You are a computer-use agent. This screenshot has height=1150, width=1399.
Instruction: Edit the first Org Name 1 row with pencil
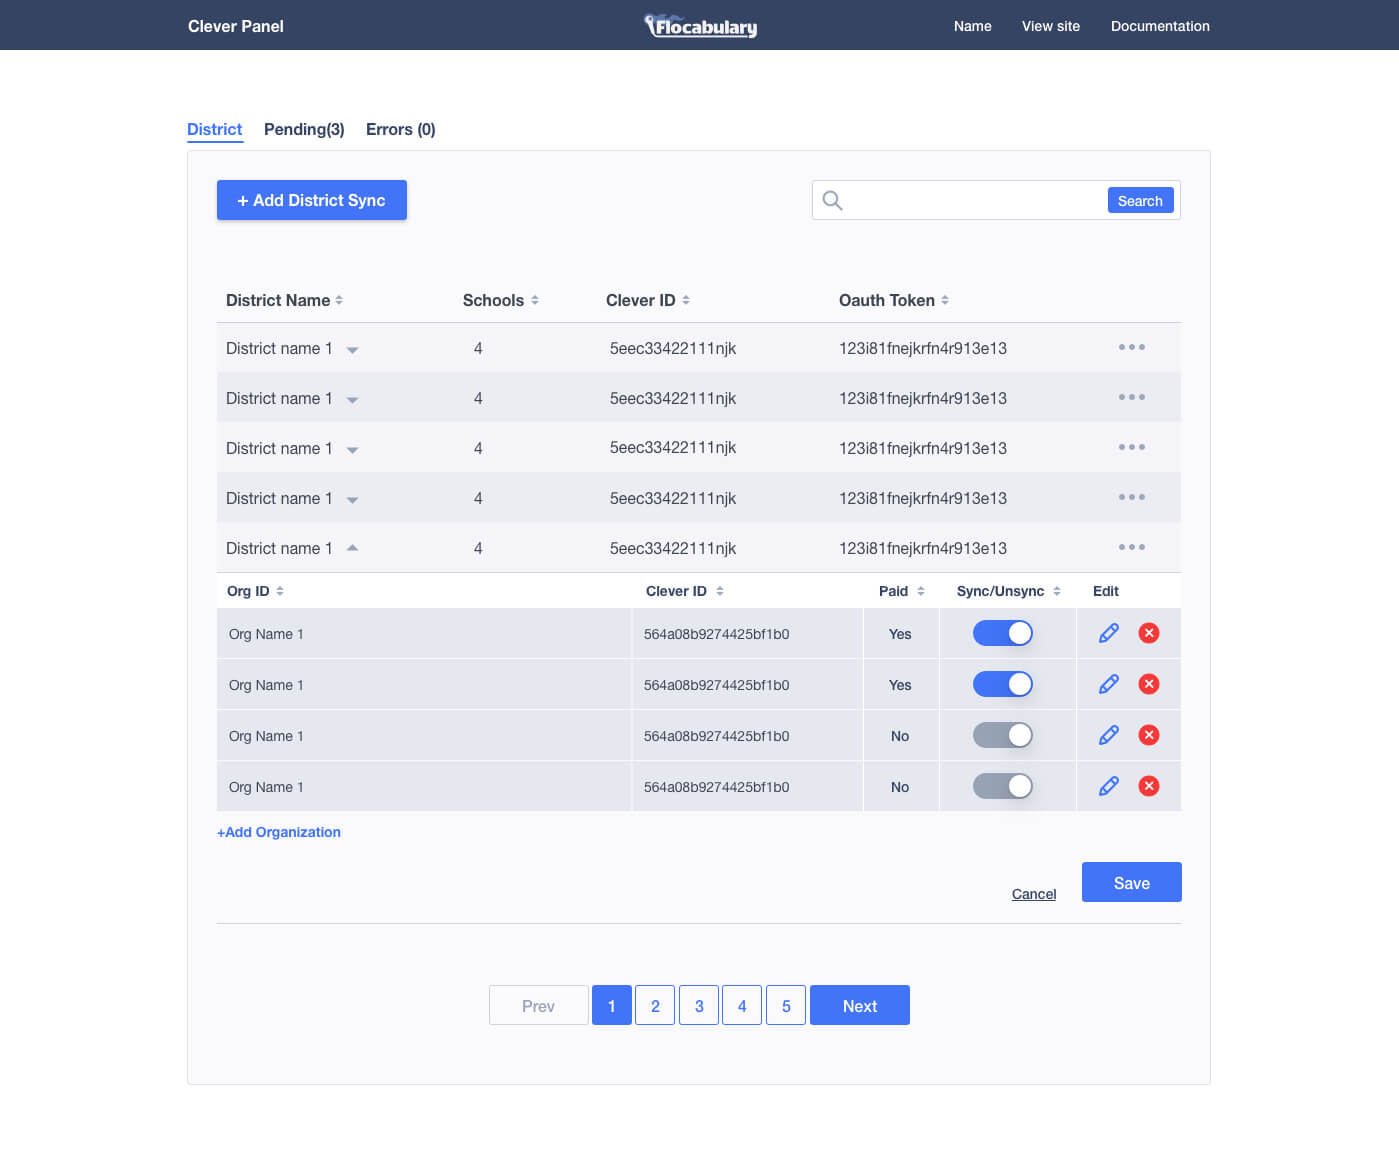pyautogui.click(x=1108, y=633)
